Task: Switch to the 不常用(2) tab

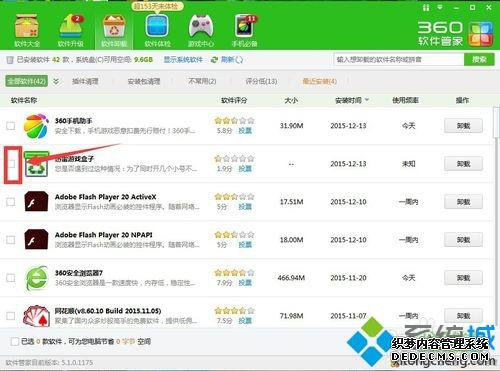Action: click(202, 81)
